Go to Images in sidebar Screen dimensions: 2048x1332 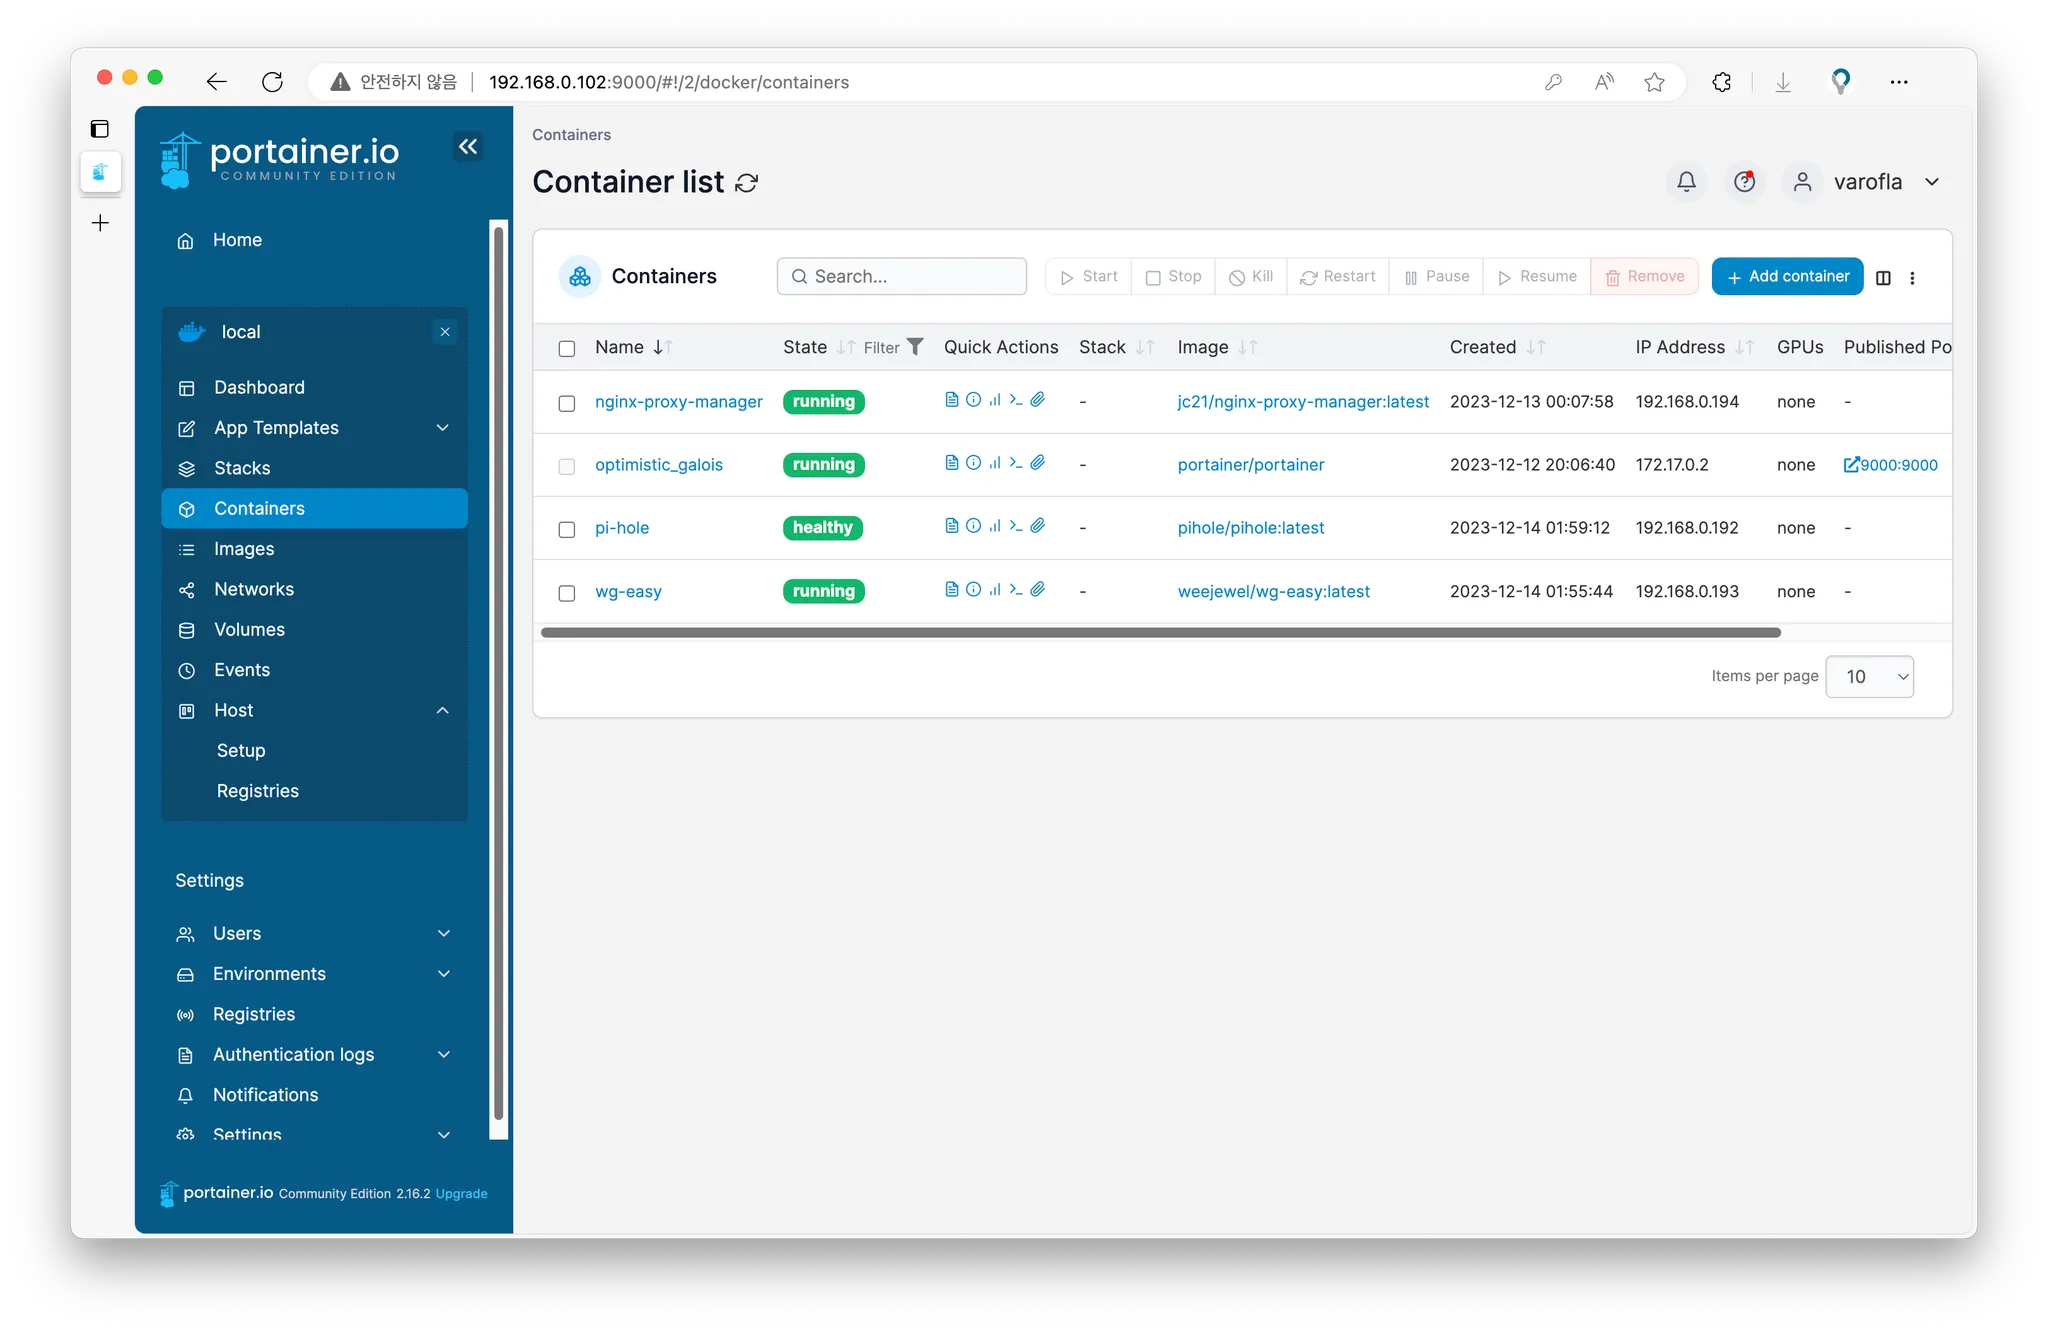click(x=244, y=549)
